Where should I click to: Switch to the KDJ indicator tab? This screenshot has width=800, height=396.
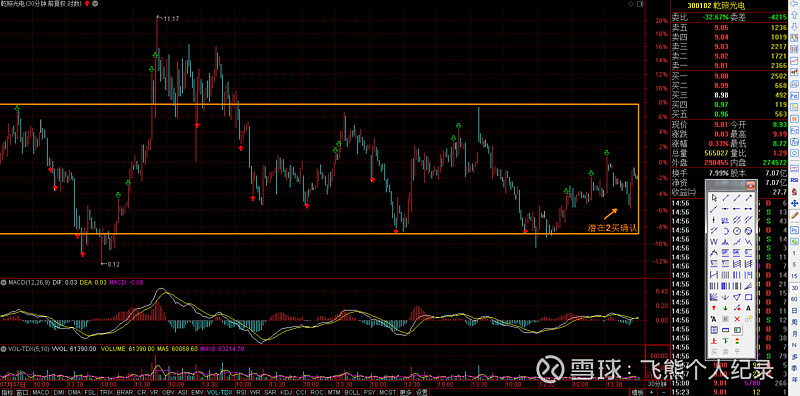tap(287, 392)
